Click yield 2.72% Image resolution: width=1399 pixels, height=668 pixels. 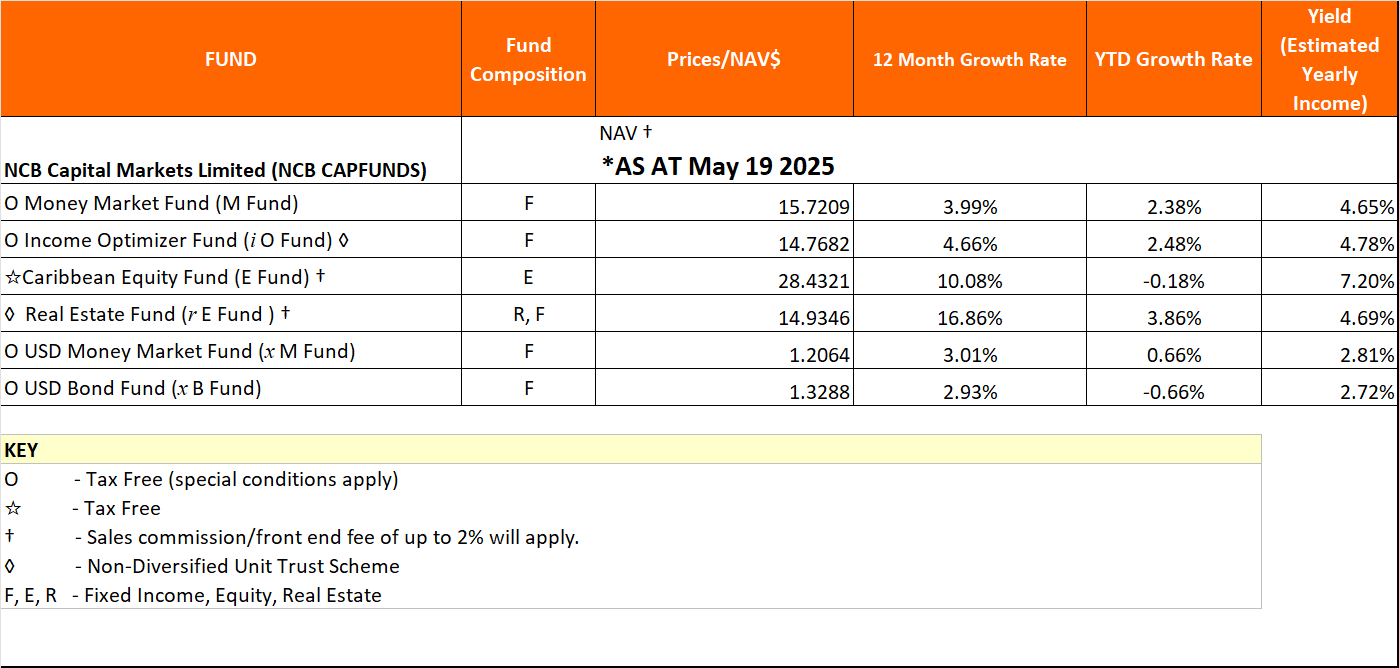click(x=1369, y=393)
